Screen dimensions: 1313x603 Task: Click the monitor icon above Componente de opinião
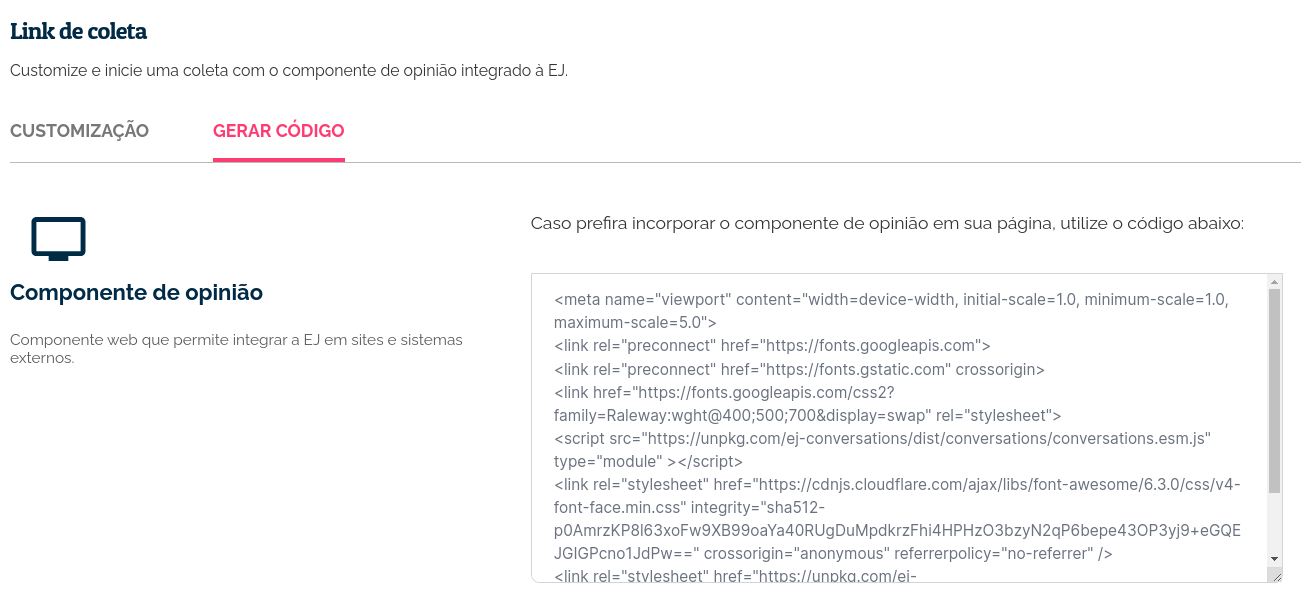click(58, 239)
